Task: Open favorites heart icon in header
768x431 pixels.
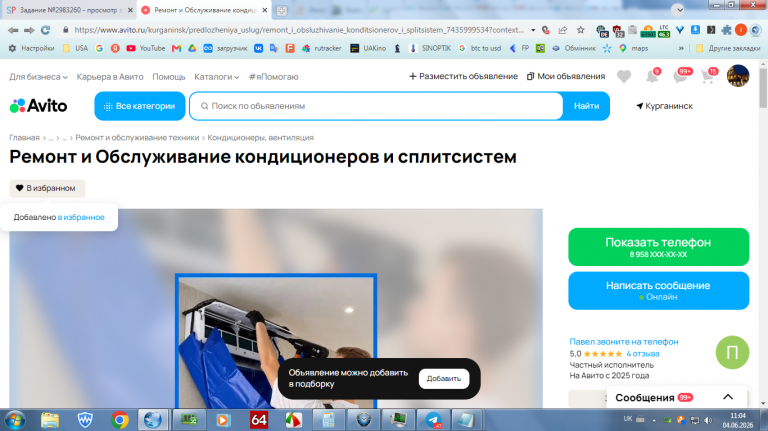Action: pos(624,76)
